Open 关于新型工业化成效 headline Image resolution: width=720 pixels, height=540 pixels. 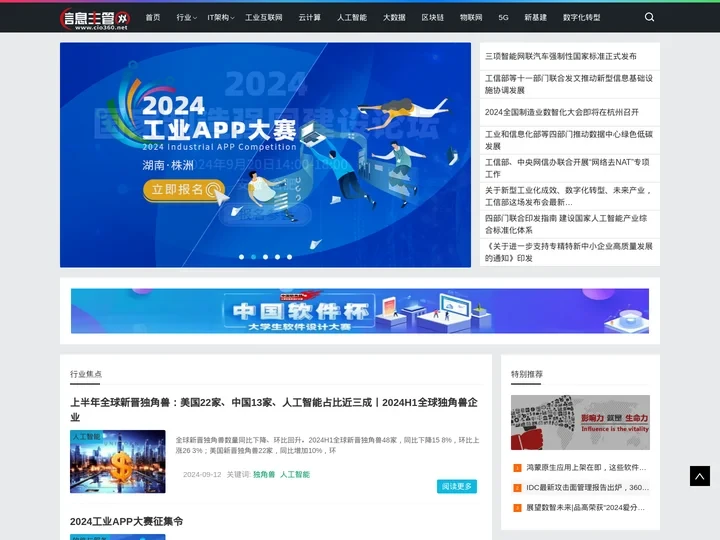[569, 196]
